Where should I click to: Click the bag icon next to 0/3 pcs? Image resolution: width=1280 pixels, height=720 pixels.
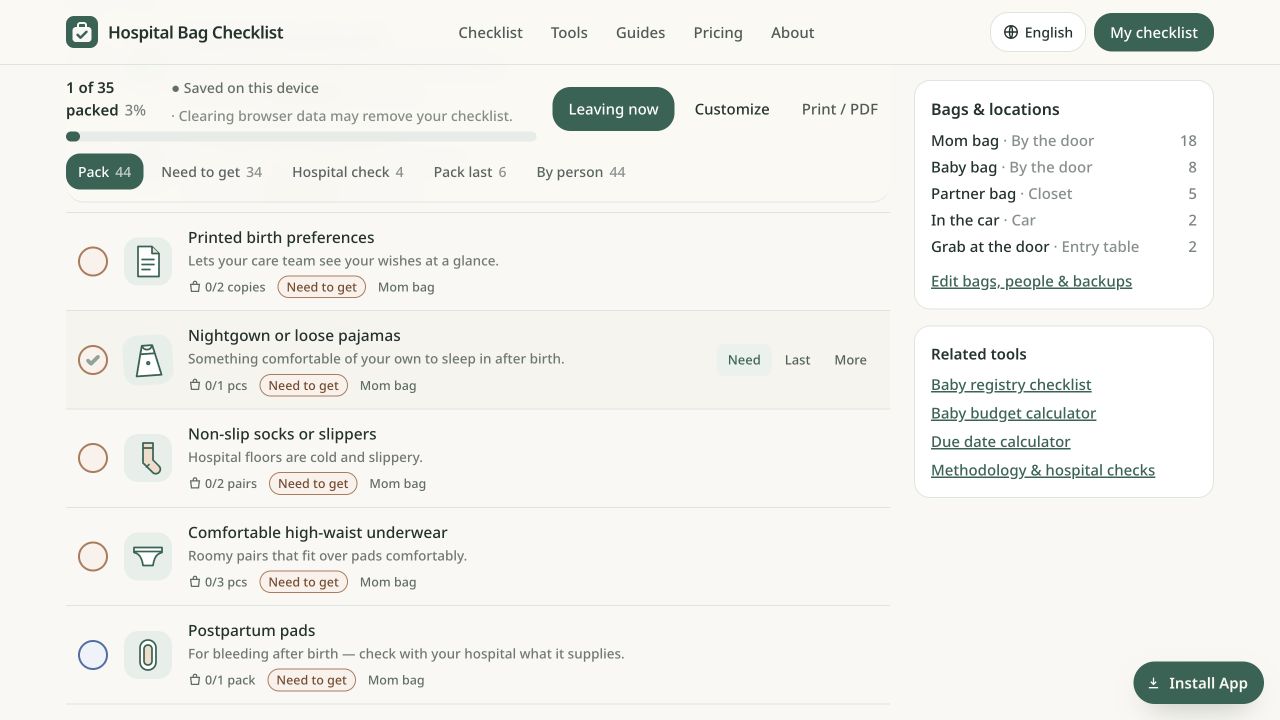[195, 582]
